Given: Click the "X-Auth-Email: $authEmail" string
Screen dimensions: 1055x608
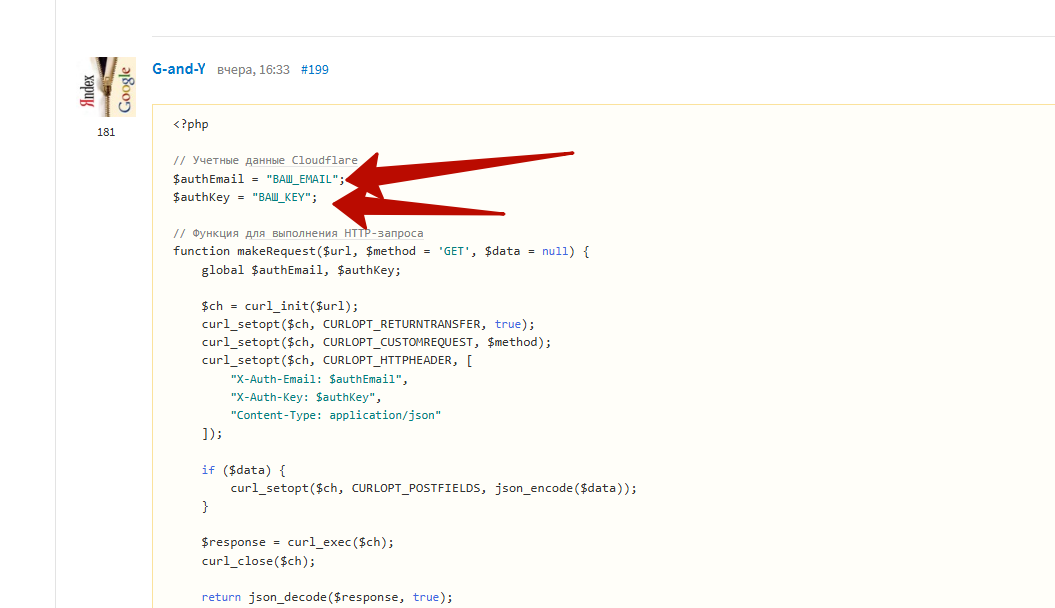Looking at the screenshot, I should (x=316, y=379).
